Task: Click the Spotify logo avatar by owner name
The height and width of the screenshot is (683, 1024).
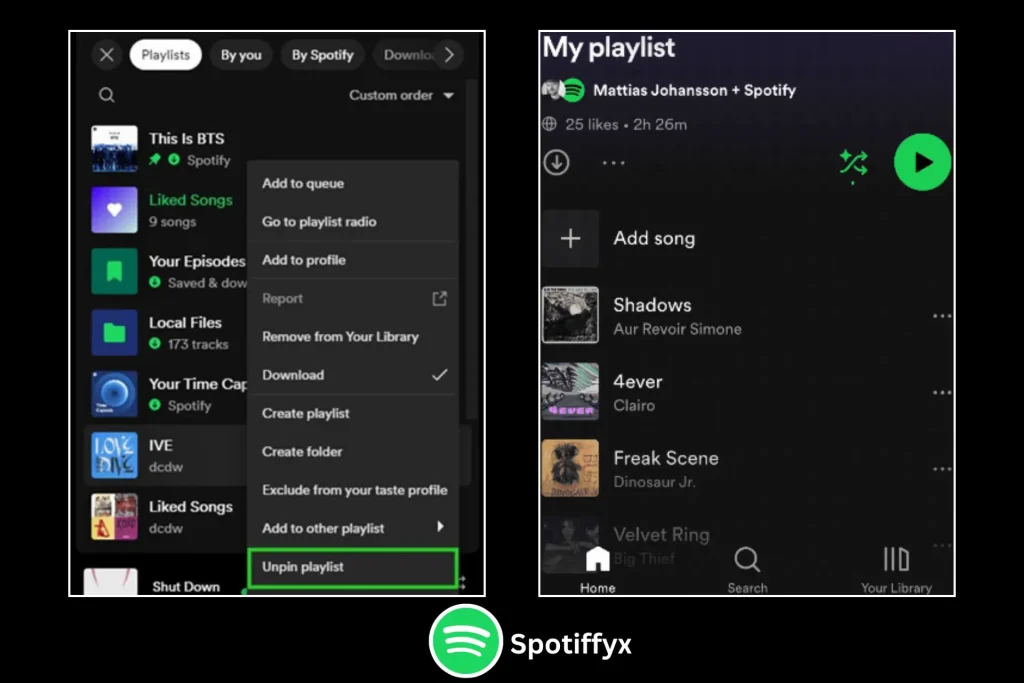Action: tap(573, 90)
